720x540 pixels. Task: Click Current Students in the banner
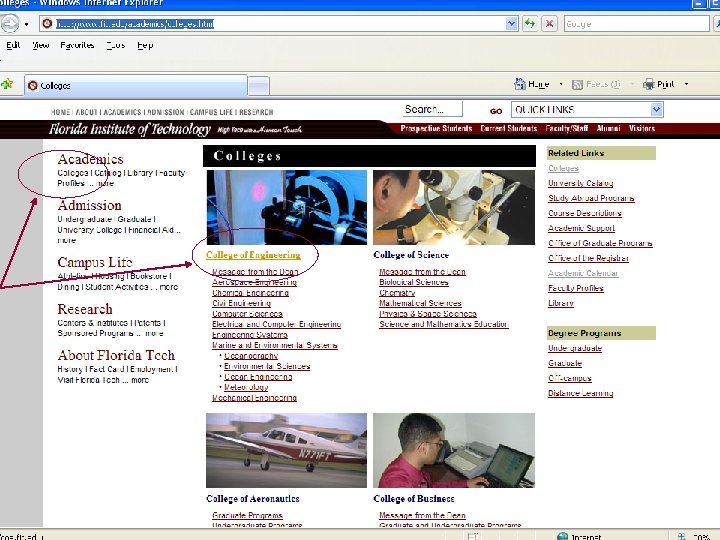coord(509,129)
